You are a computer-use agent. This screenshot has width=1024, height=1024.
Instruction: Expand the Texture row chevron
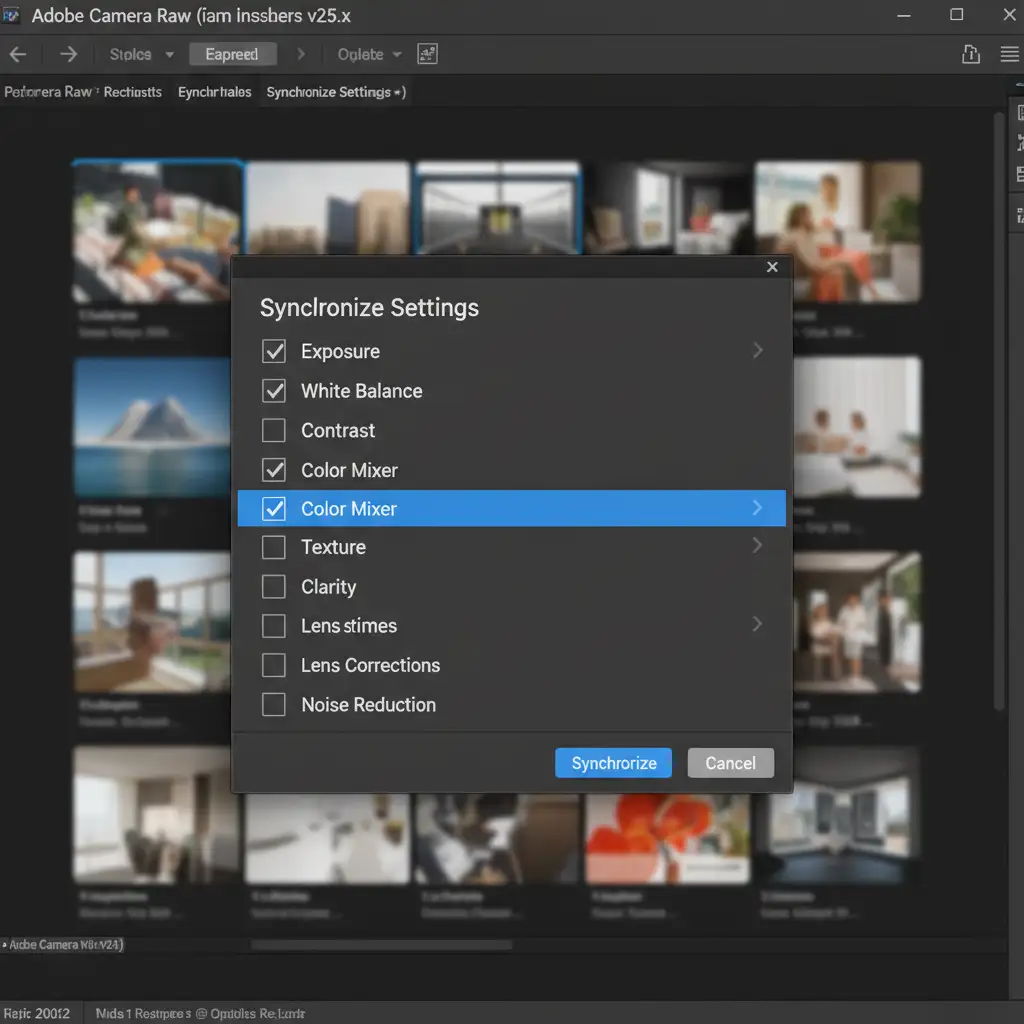coord(757,546)
